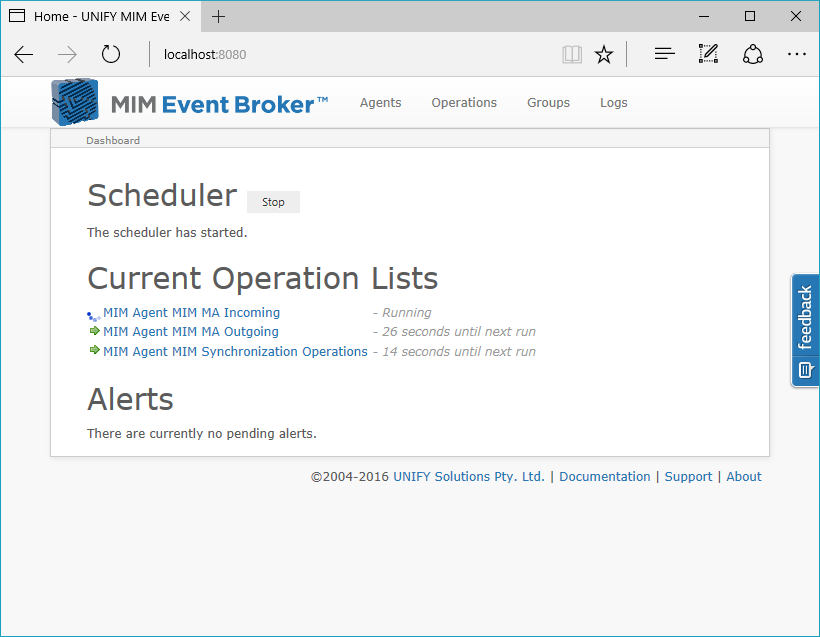The height and width of the screenshot is (637, 820).
Task: Open the Operations menu
Action: (x=464, y=103)
